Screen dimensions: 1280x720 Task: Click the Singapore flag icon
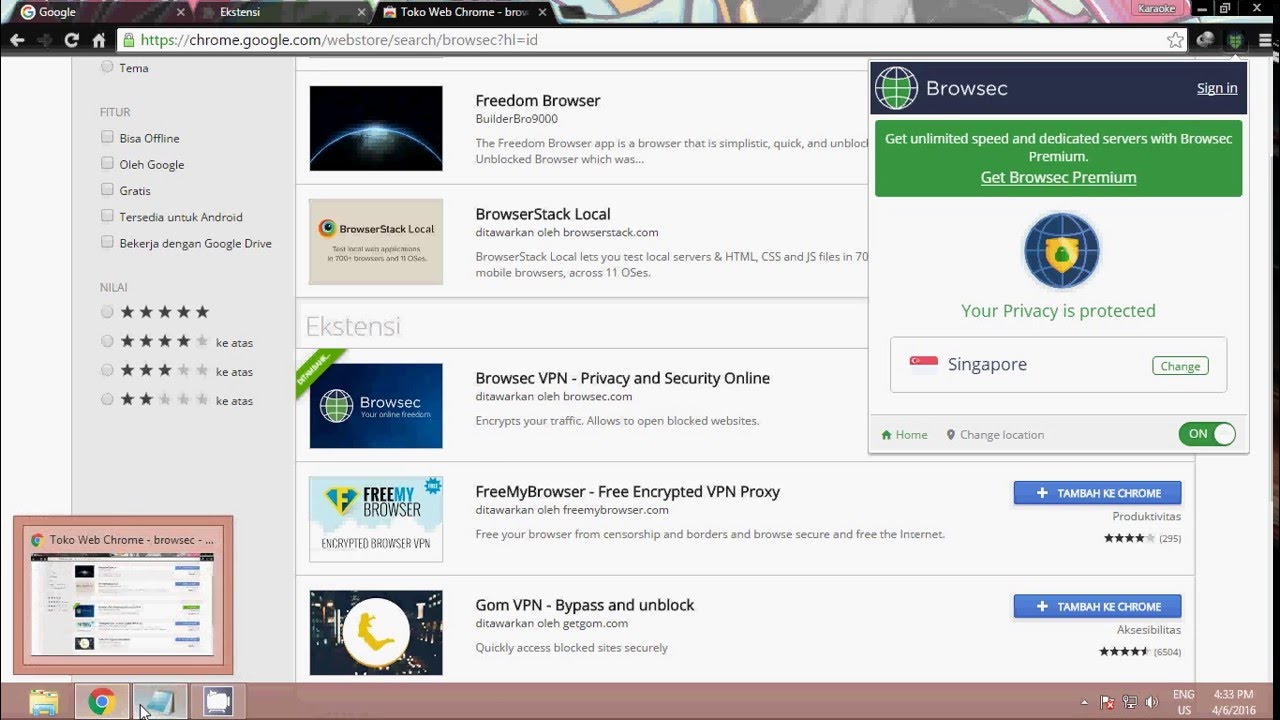[923, 363]
